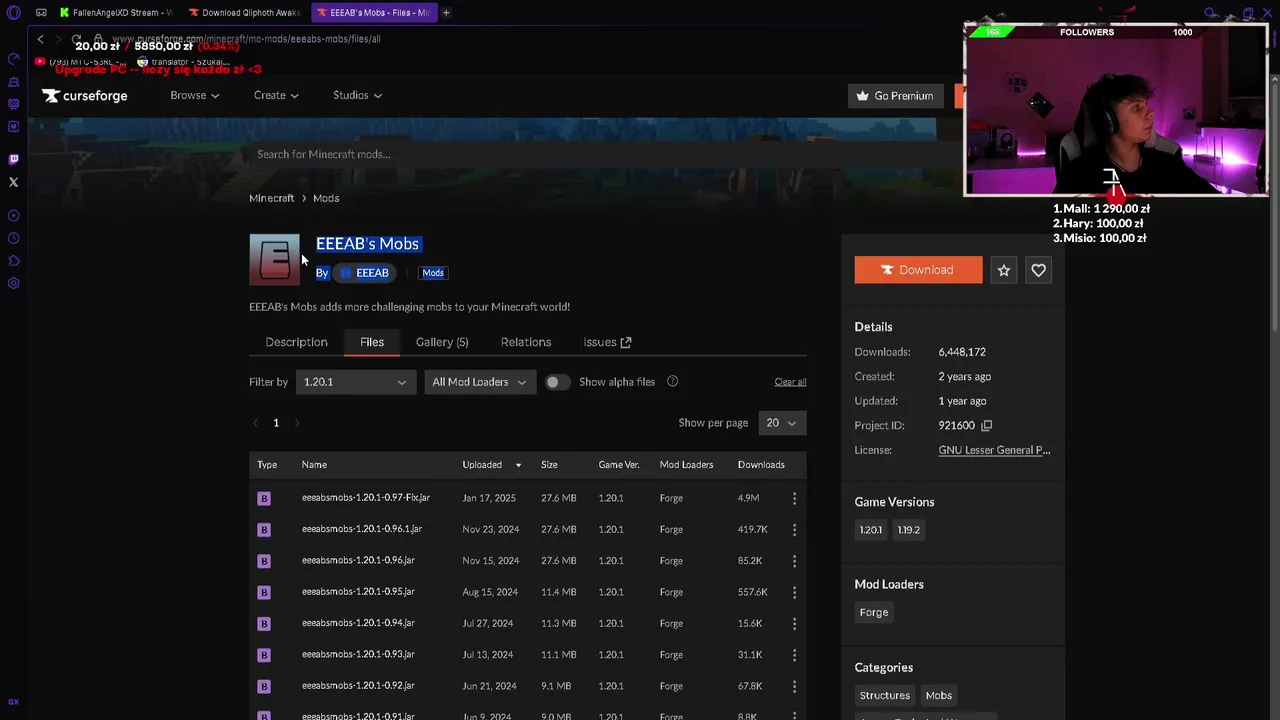The image size is (1280, 720).
Task: Open the EEEAB author link
Action: pyautogui.click(x=365, y=273)
